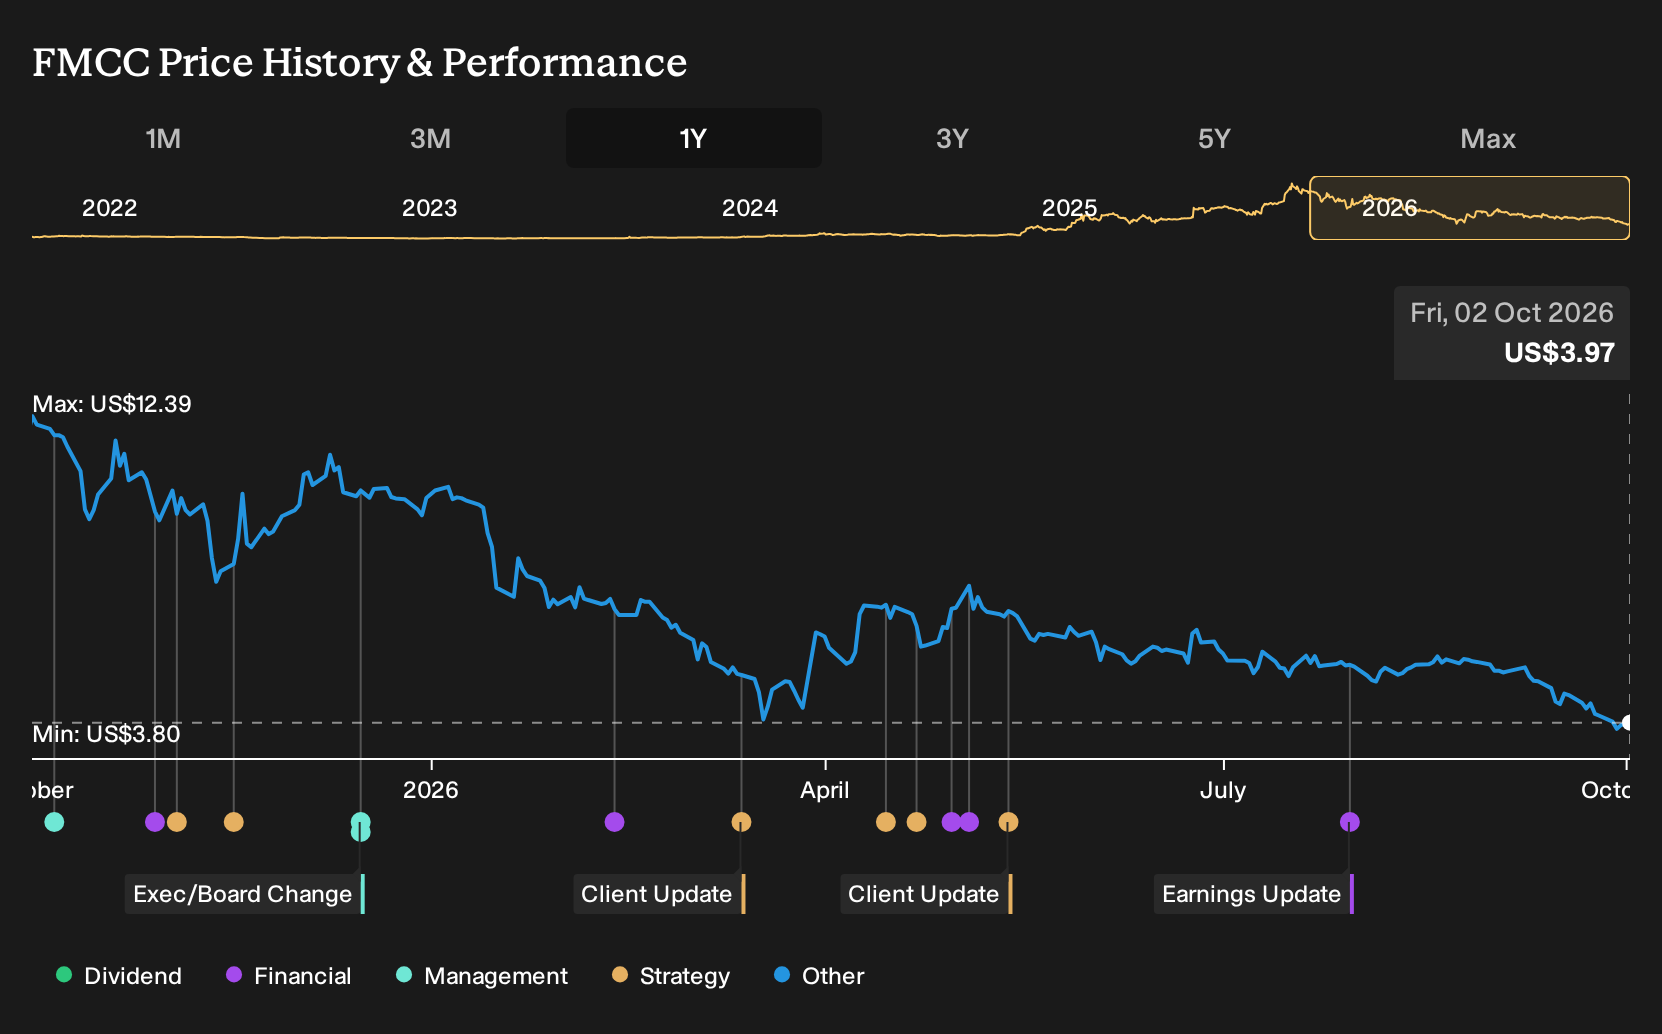
Task: Click the orange marker linked to the first Client Update
Action: (x=741, y=822)
